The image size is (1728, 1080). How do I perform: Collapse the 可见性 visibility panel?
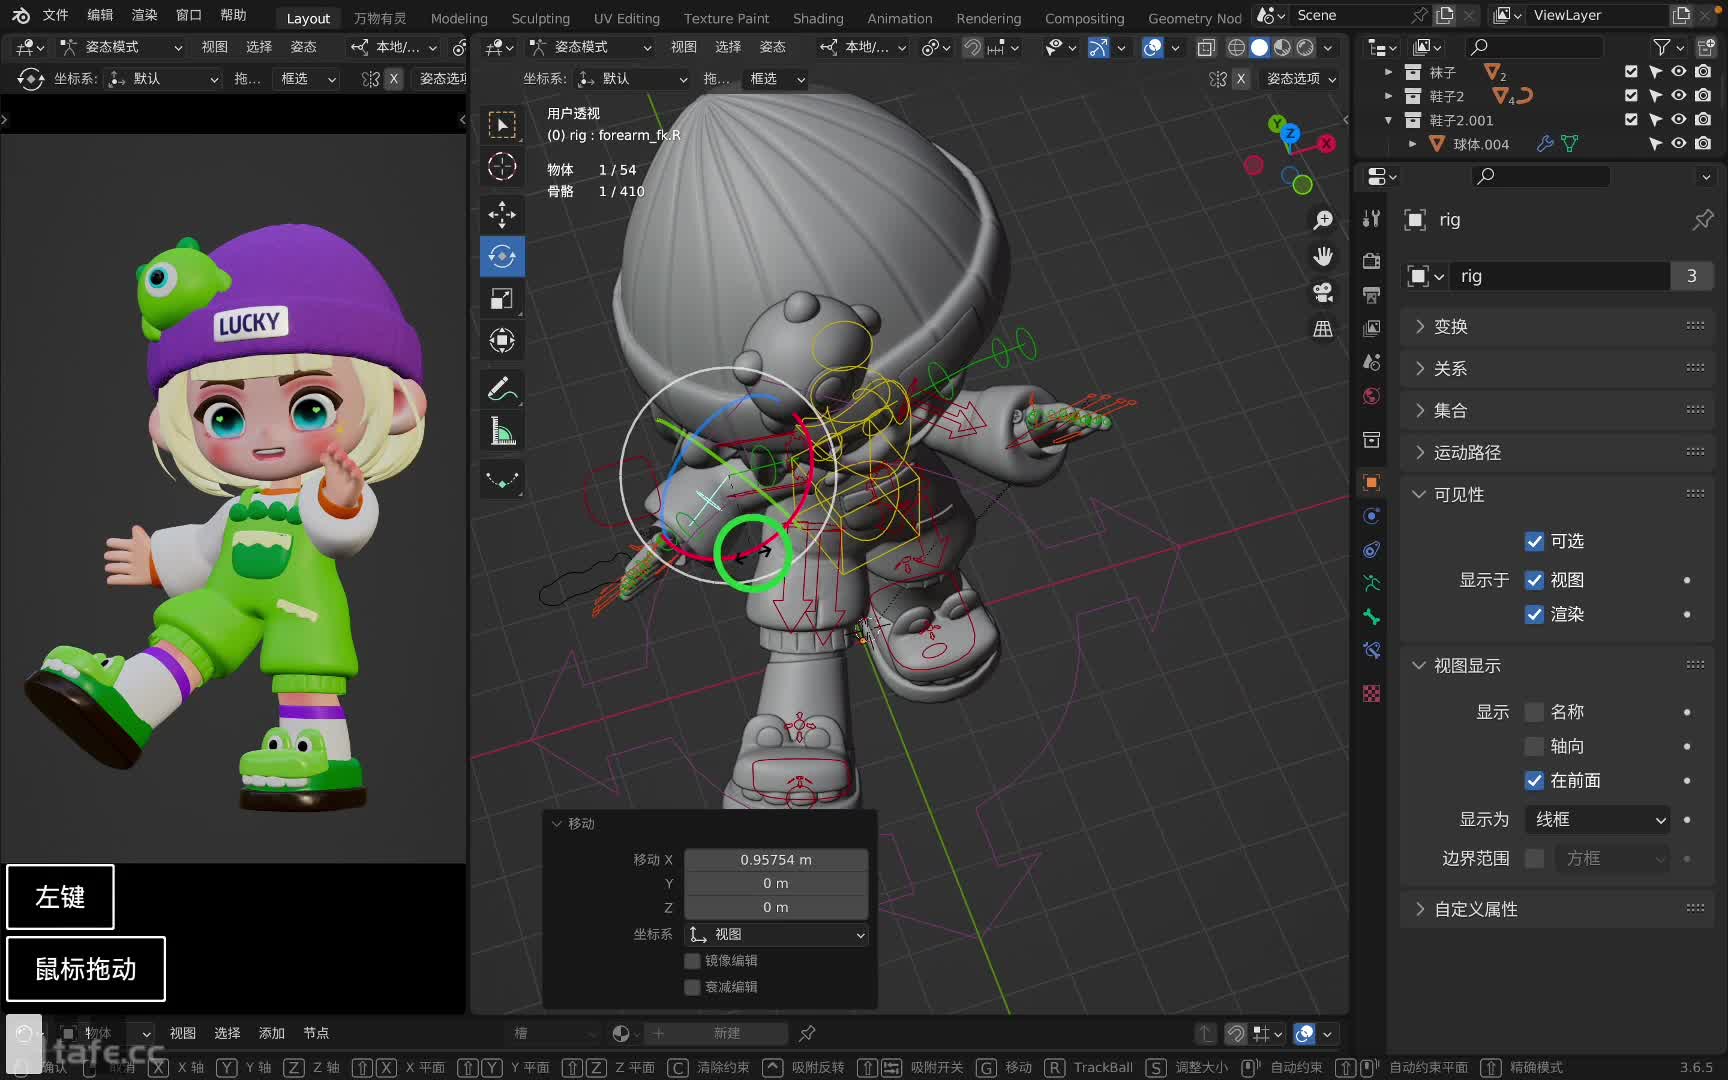(1558, 494)
